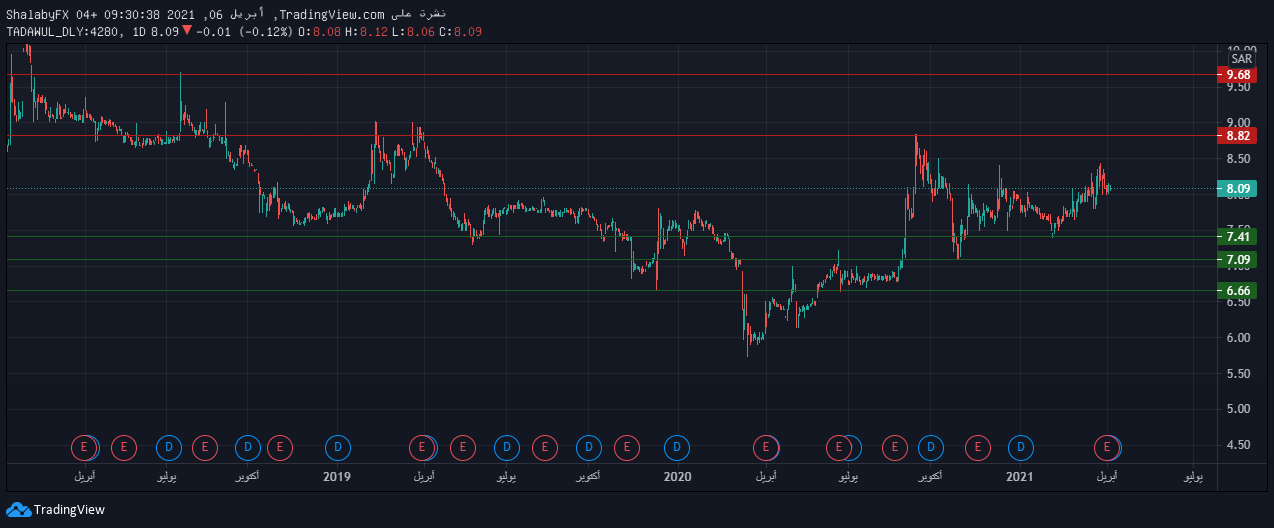Click the earnings E marker above July 2020
Screen dimensions: 1274x528
coord(838,447)
